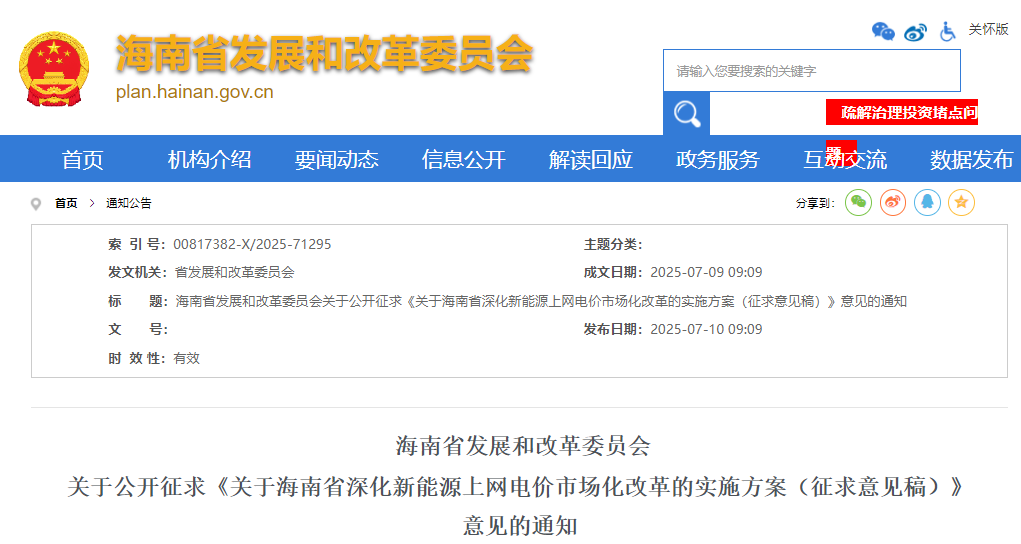Click the 通知公告 breadcrumb link
This screenshot has height=544, width=1021.
pyautogui.click(x=129, y=203)
